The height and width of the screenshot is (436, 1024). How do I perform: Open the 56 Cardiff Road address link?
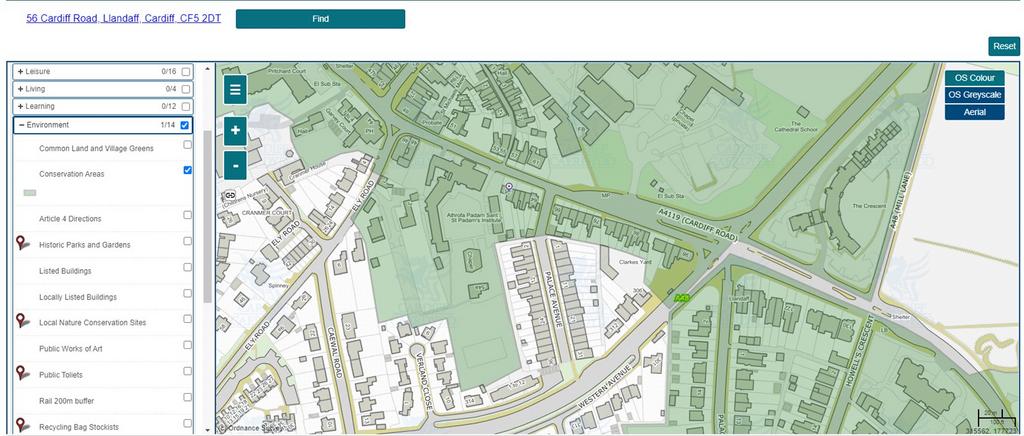(x=123, y=18)
